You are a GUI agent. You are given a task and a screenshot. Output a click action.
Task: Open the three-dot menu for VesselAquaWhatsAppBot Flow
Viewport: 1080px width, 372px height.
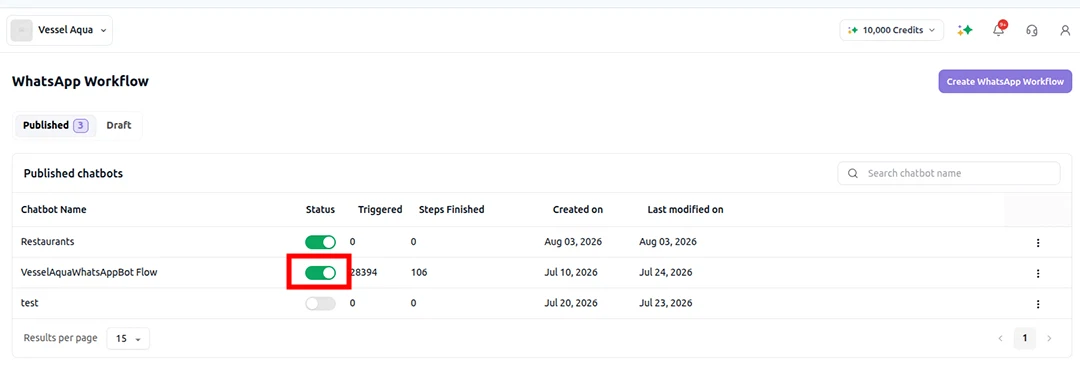[1038, 273]
